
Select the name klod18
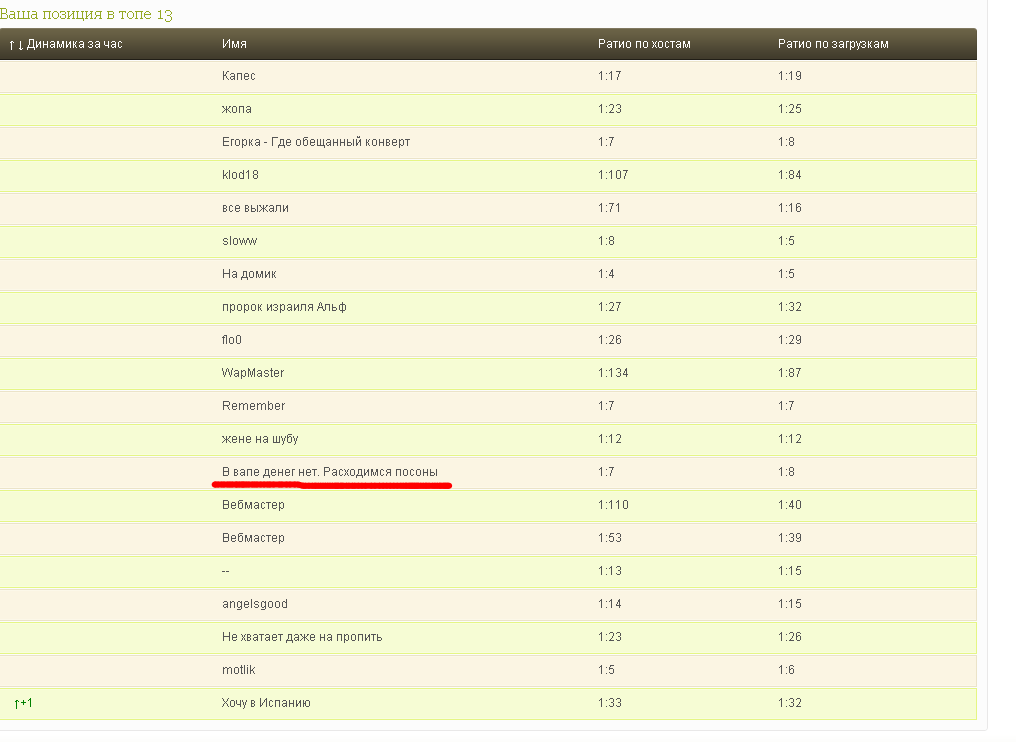240,175
